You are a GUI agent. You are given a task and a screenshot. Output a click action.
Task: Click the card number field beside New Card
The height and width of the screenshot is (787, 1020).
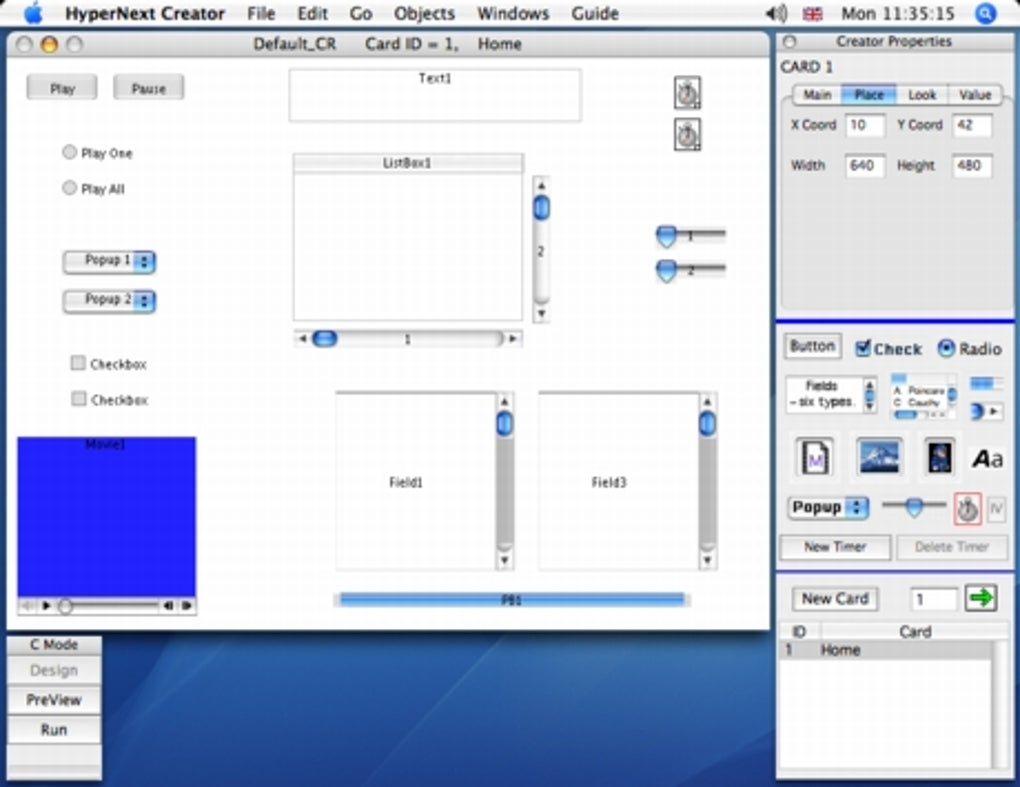pos(934,599)
